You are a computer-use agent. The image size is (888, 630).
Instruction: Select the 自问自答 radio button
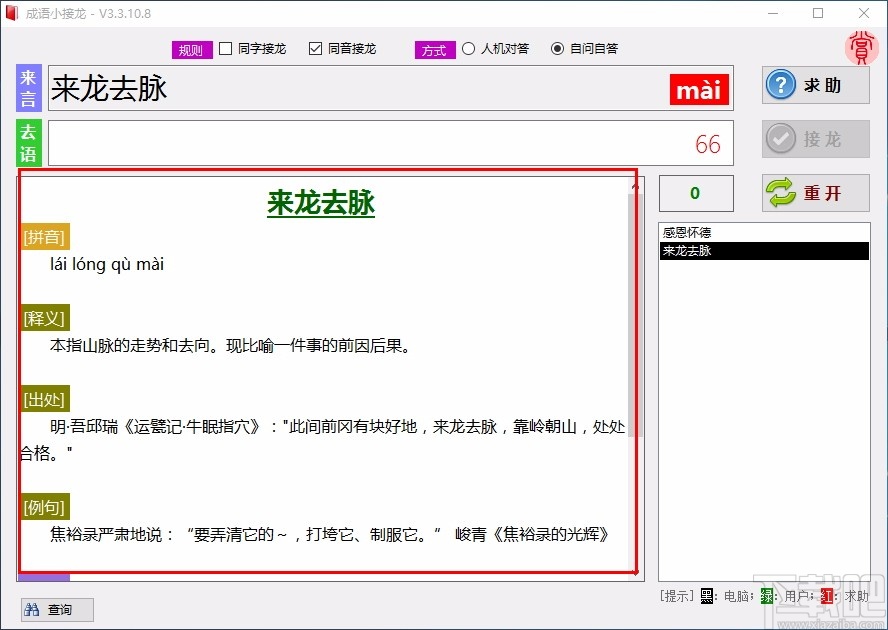pyautogui.click(x=557, y=47)
